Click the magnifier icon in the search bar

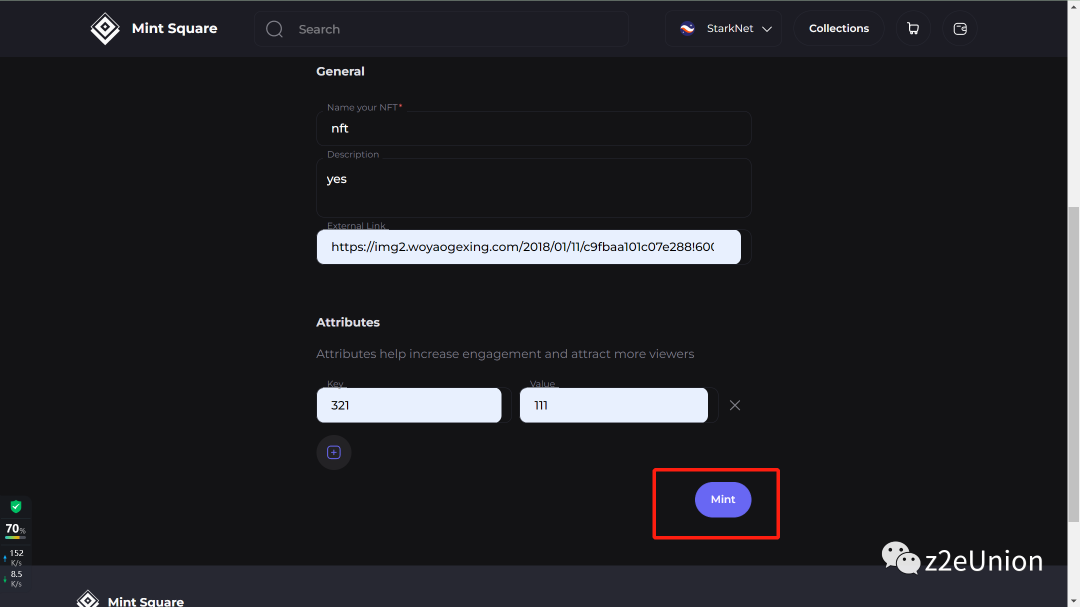pos(274,29)
